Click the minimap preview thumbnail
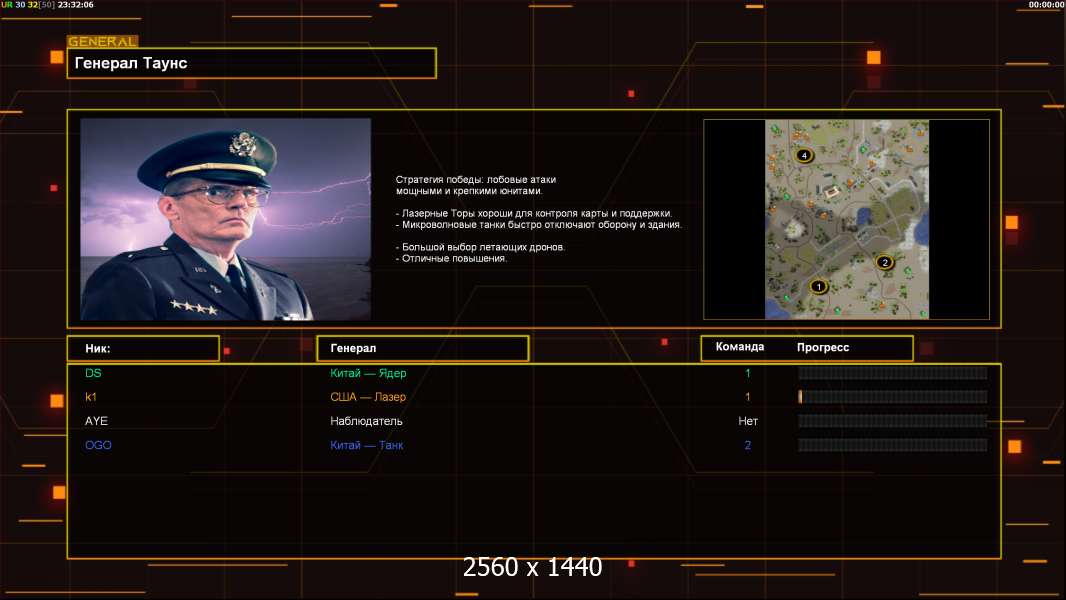 [x=846, y=219]
